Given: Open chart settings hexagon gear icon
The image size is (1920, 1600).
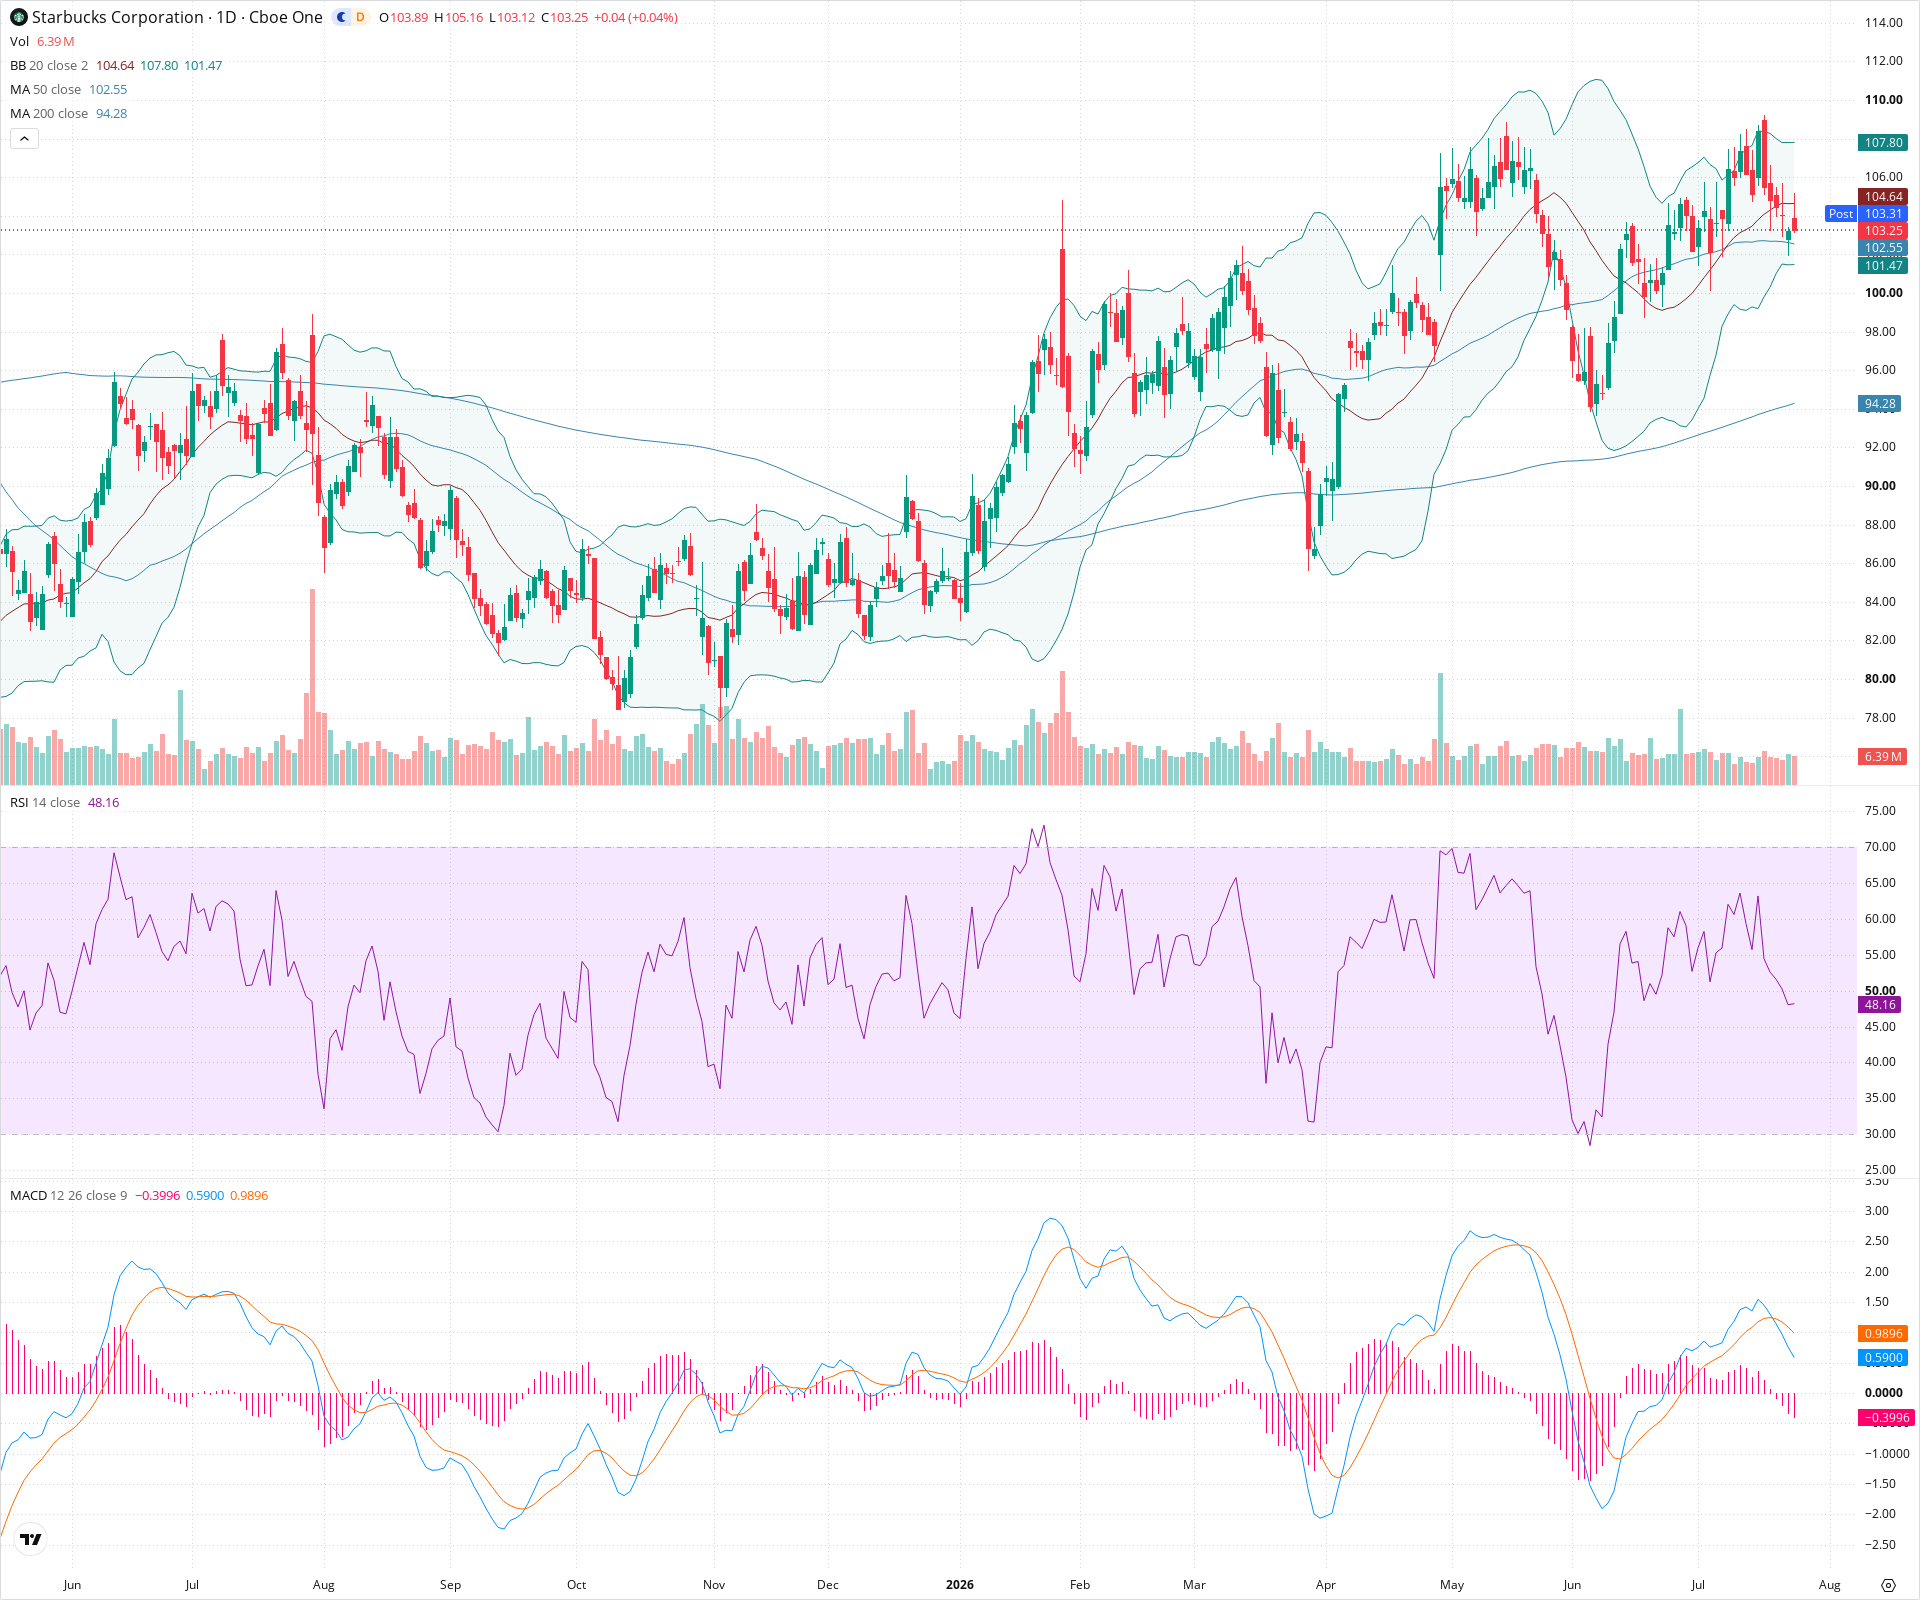Looking at the screenshot, I should (x=1888, y=1585).
